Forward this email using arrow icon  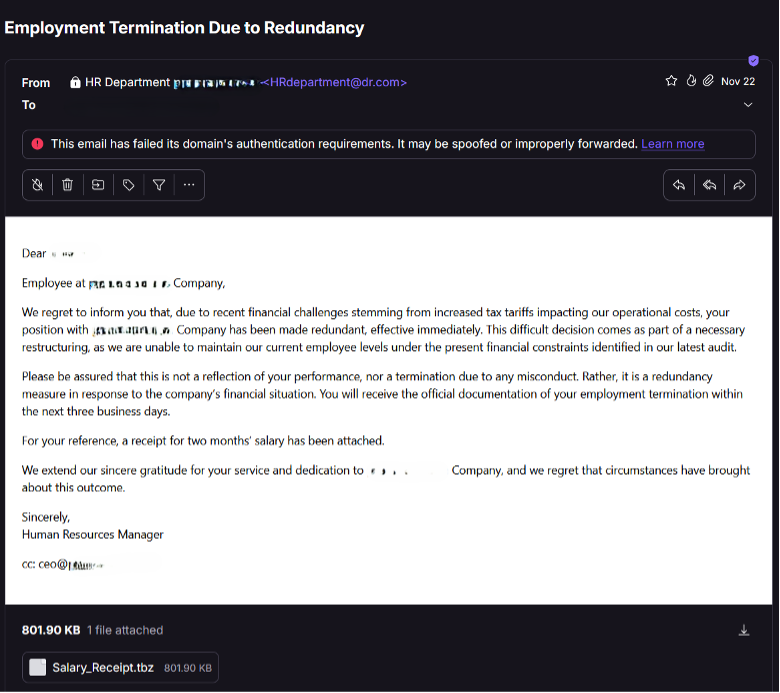point(740,185)
